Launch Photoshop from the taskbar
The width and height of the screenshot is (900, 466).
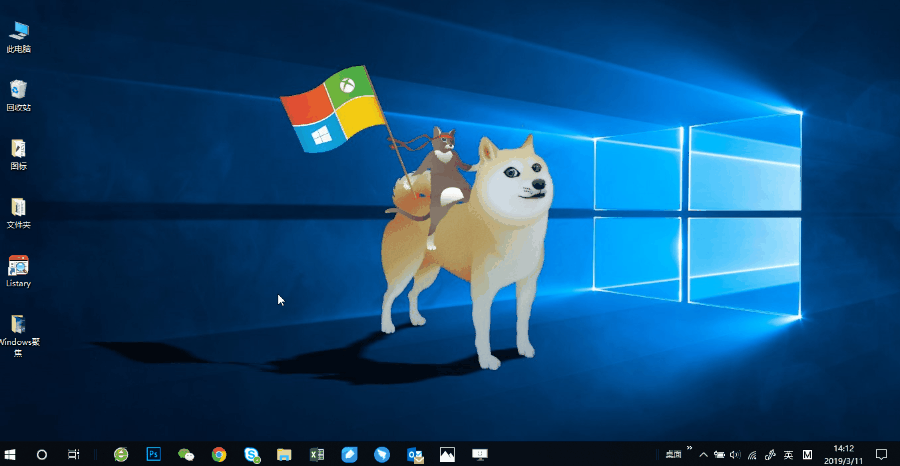[x=153, y=455]
